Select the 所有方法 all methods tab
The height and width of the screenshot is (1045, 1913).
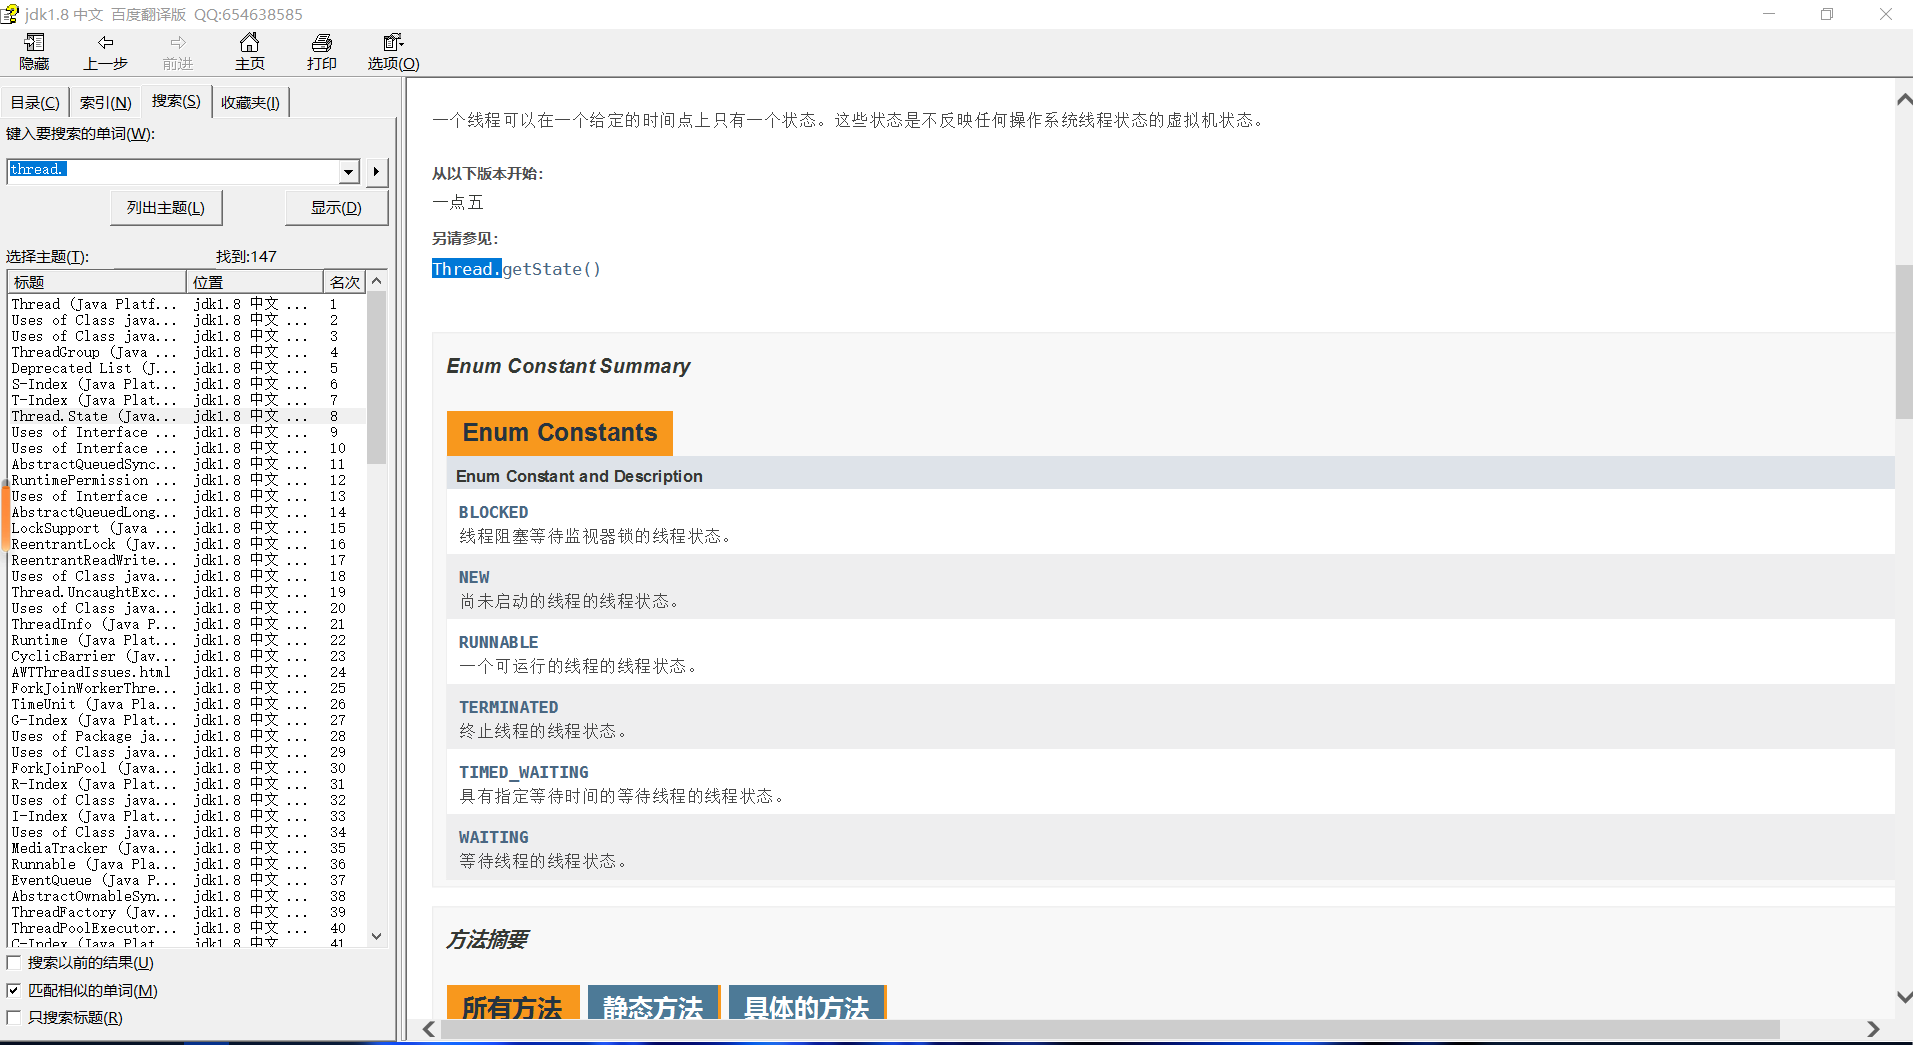[x=512, y=1004]
